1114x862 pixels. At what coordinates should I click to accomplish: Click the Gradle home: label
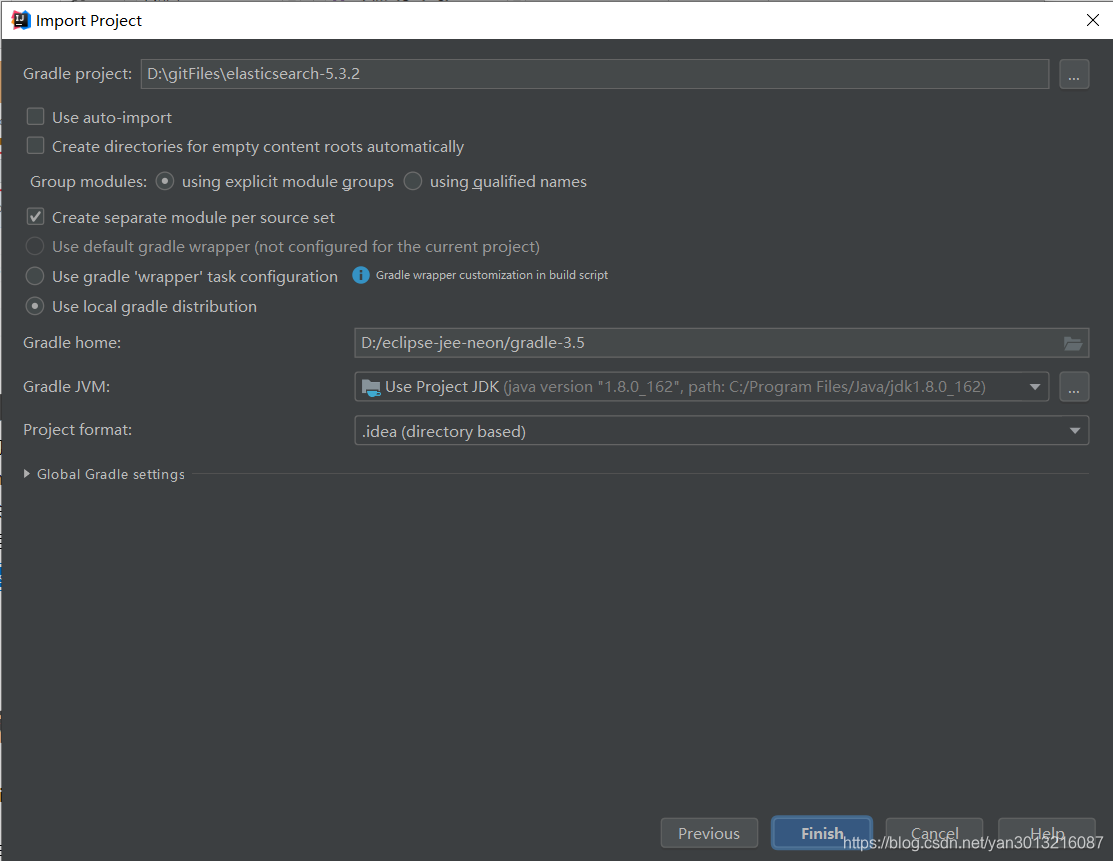pos(72,343)
